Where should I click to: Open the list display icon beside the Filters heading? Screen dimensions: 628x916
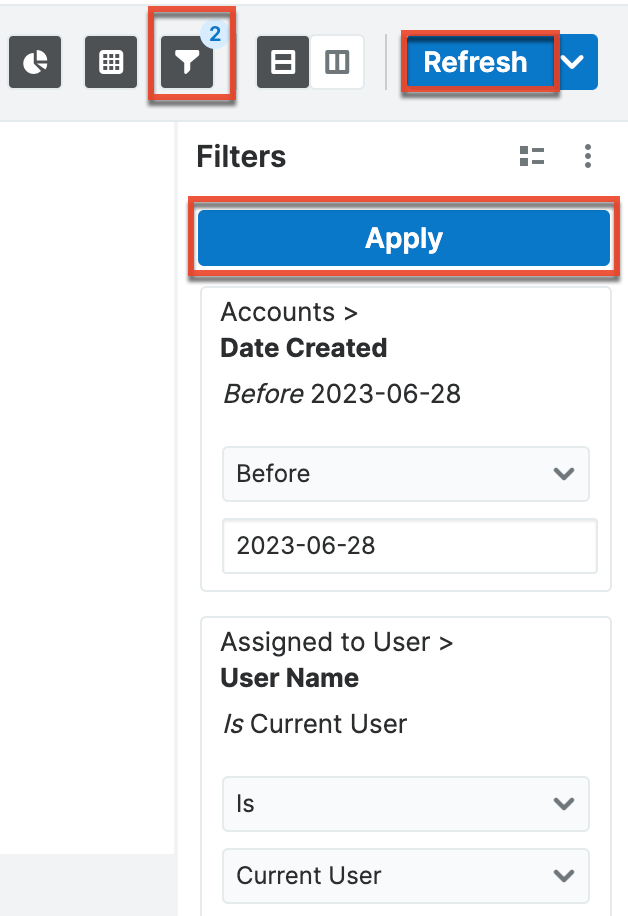532,156
